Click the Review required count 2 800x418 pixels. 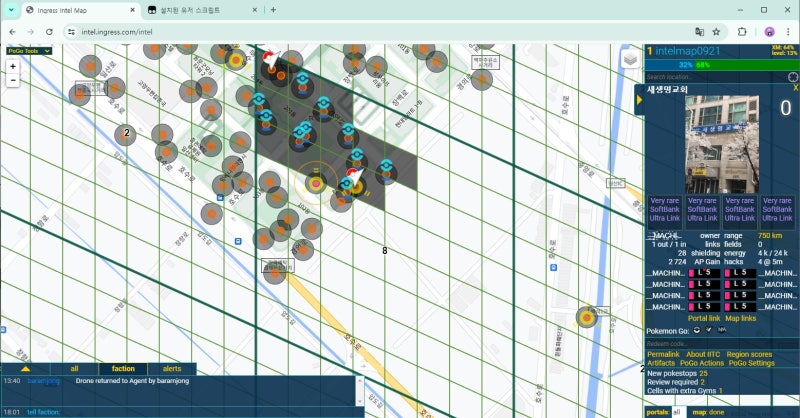[703, 382]
